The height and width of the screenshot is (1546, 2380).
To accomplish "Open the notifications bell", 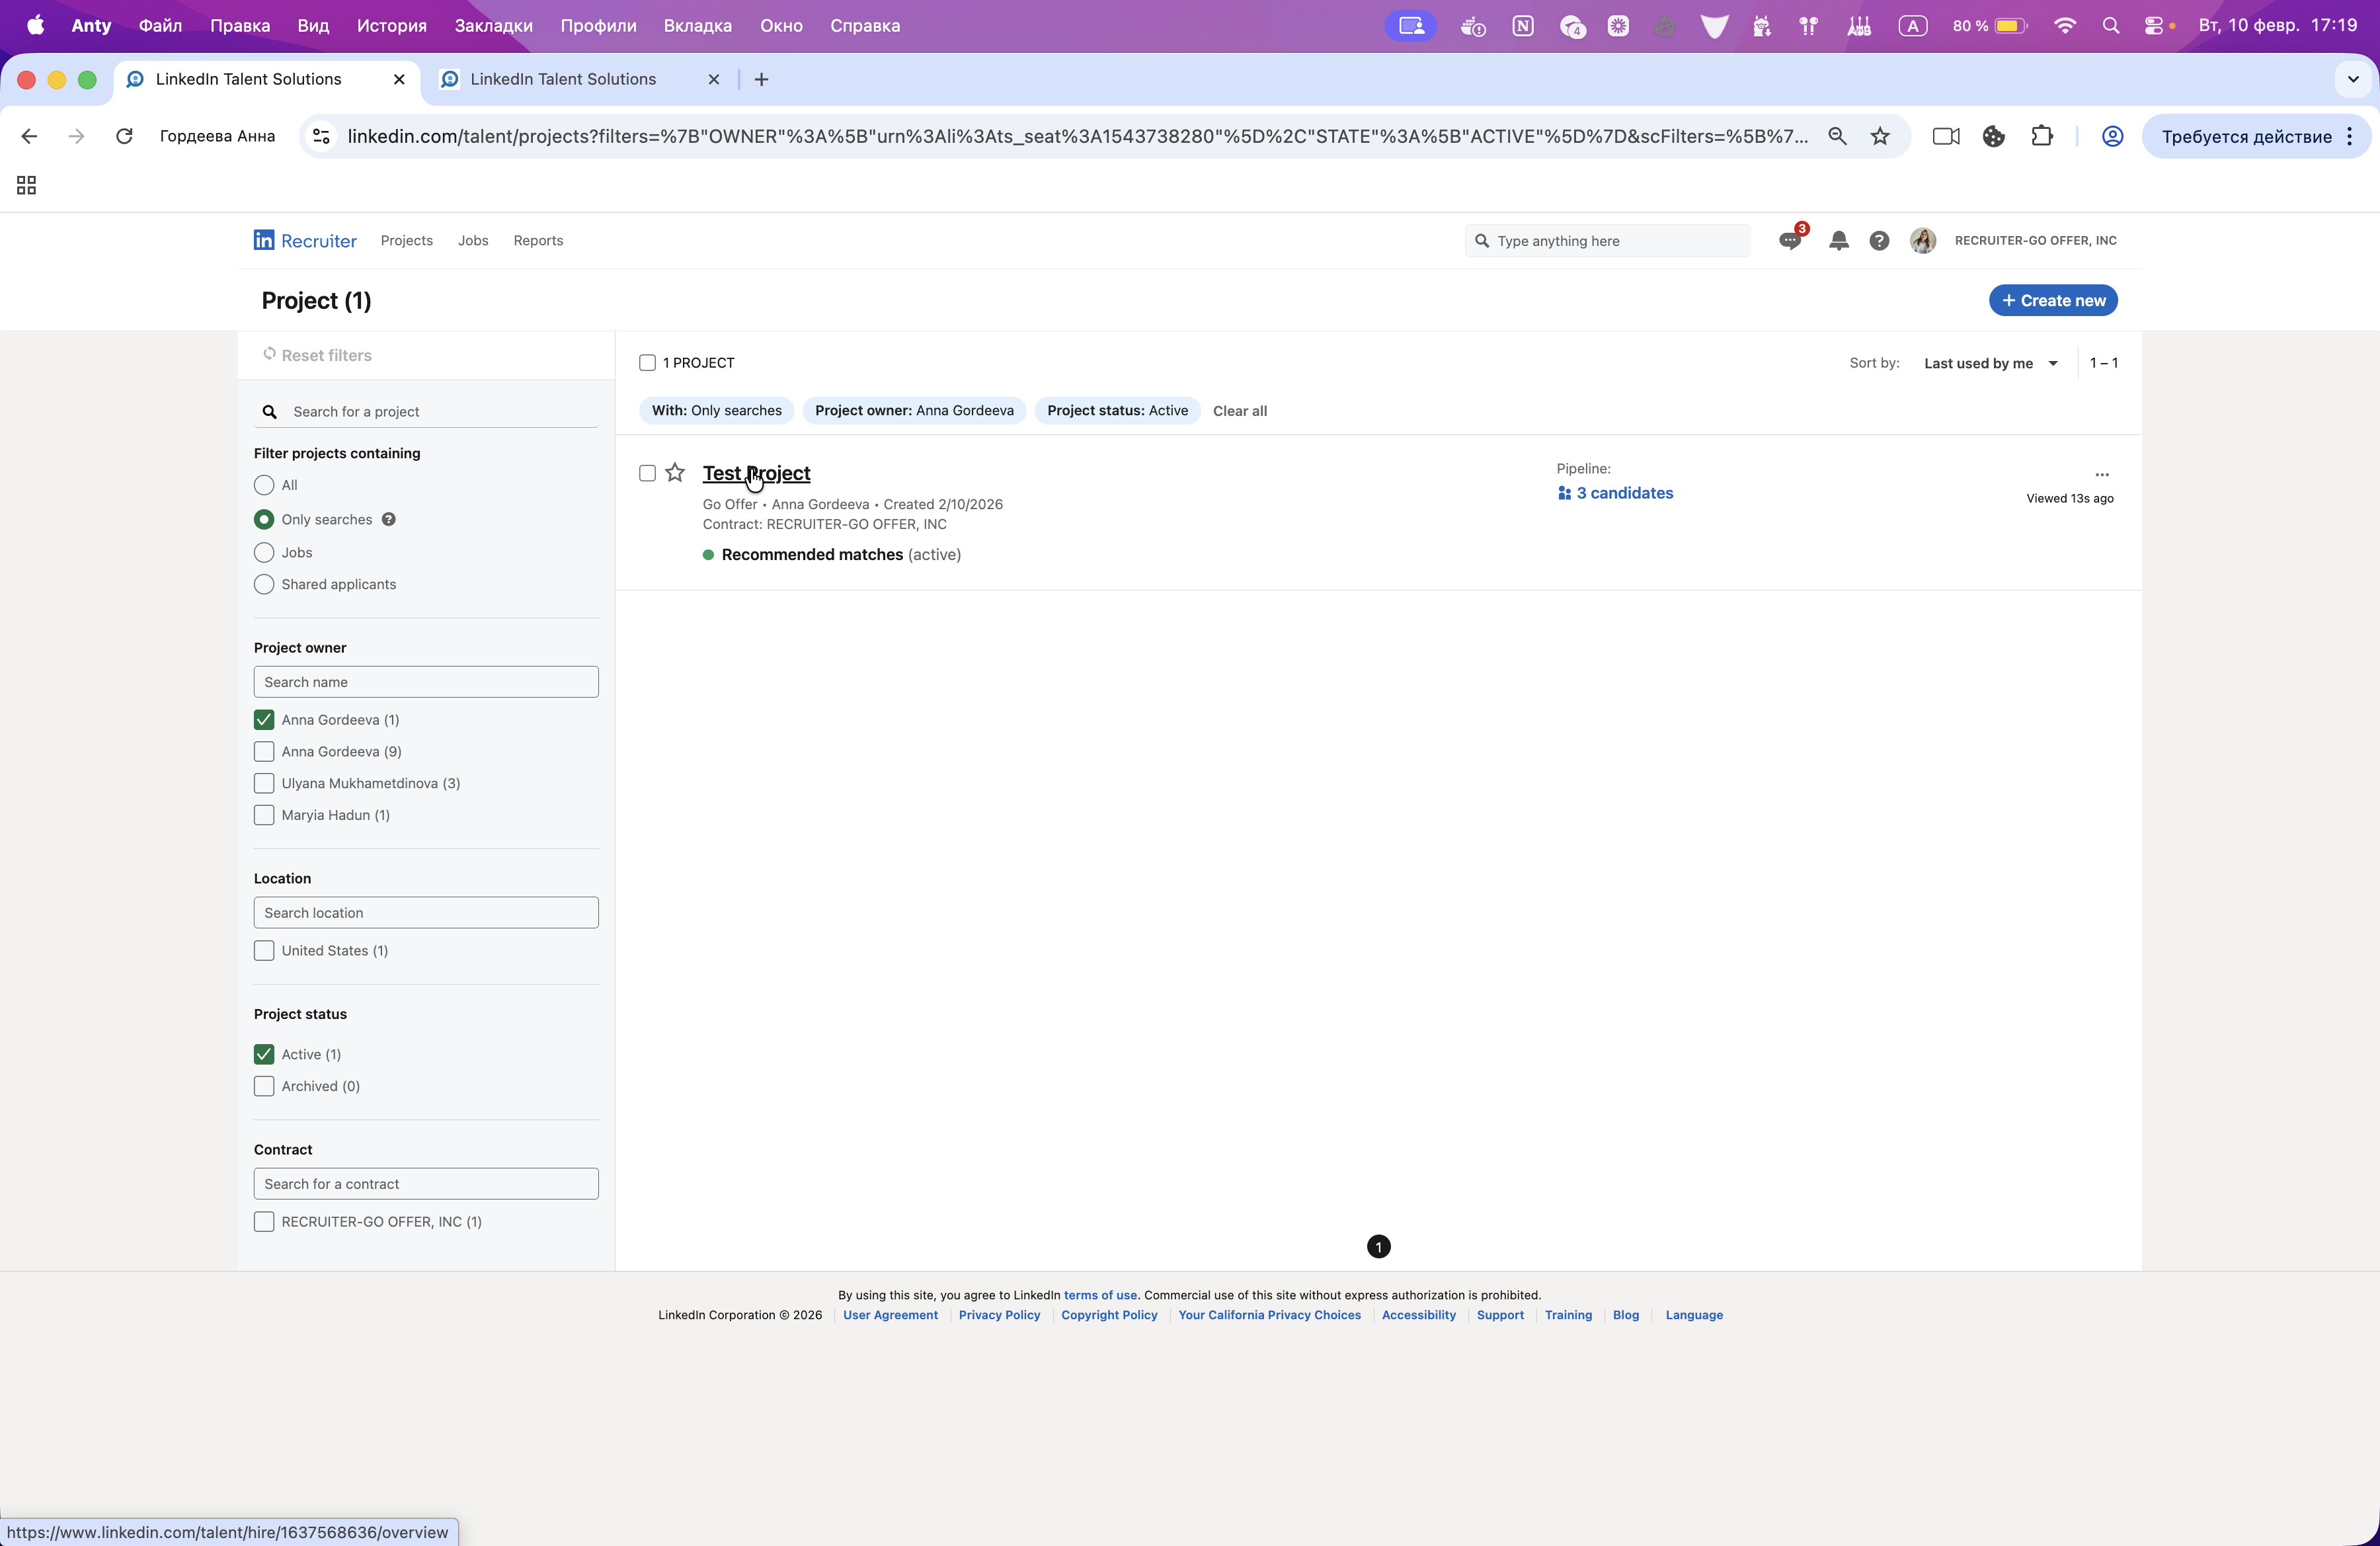I will click(x=1838, y=241).
